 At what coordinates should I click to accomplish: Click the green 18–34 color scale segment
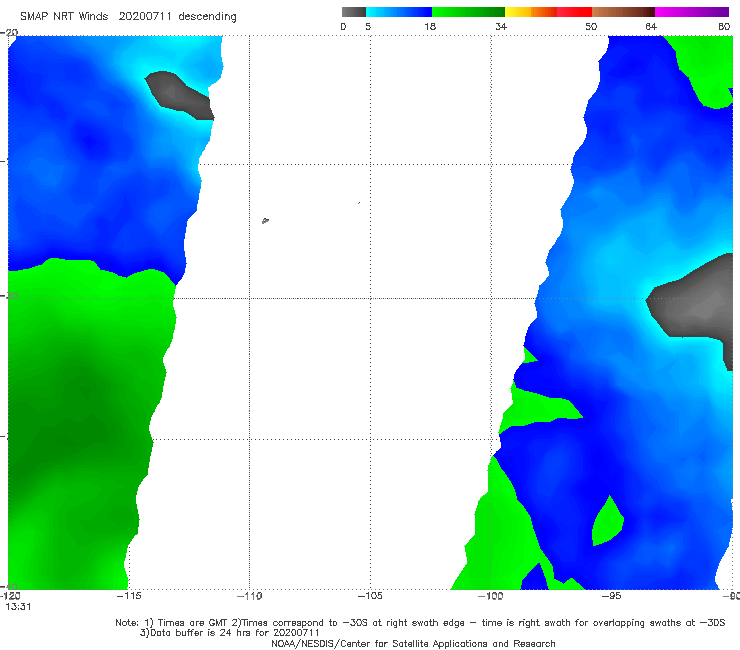tap(468, 12)
